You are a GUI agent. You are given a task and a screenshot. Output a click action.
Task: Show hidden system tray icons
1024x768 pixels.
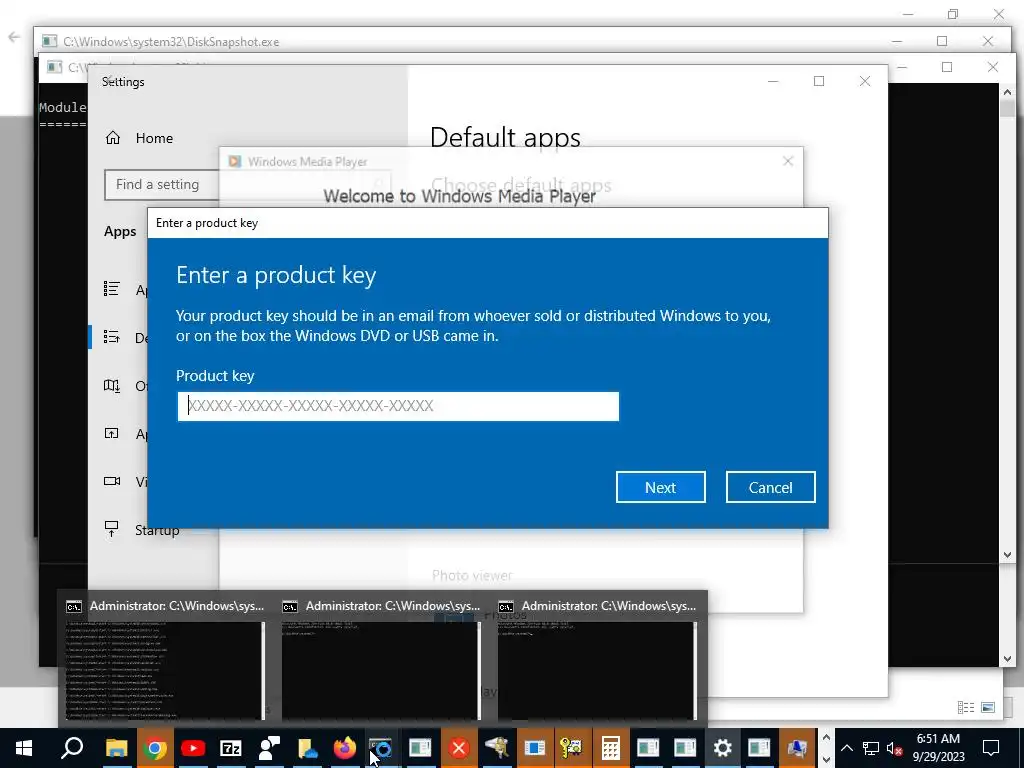(x=847, y=748)
